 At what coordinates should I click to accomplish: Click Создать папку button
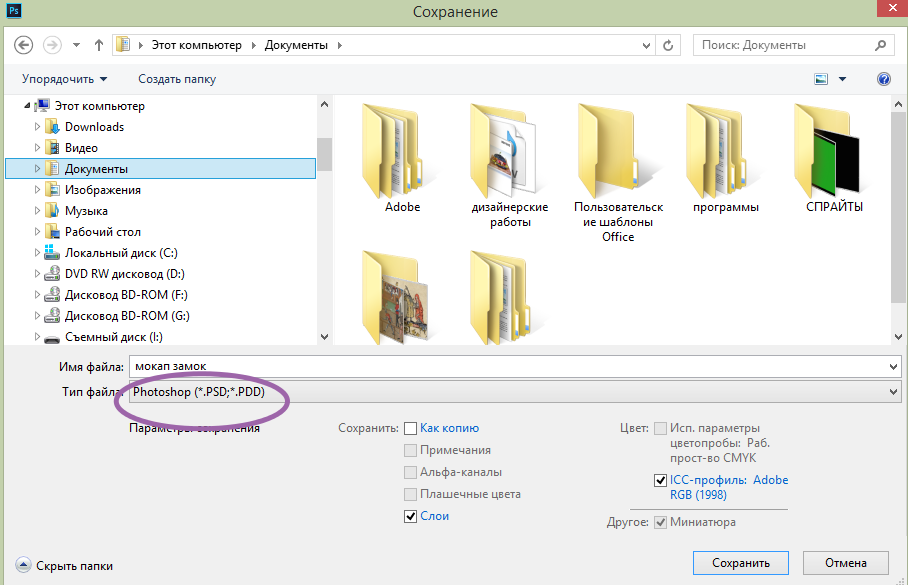(x=177, y=79)
